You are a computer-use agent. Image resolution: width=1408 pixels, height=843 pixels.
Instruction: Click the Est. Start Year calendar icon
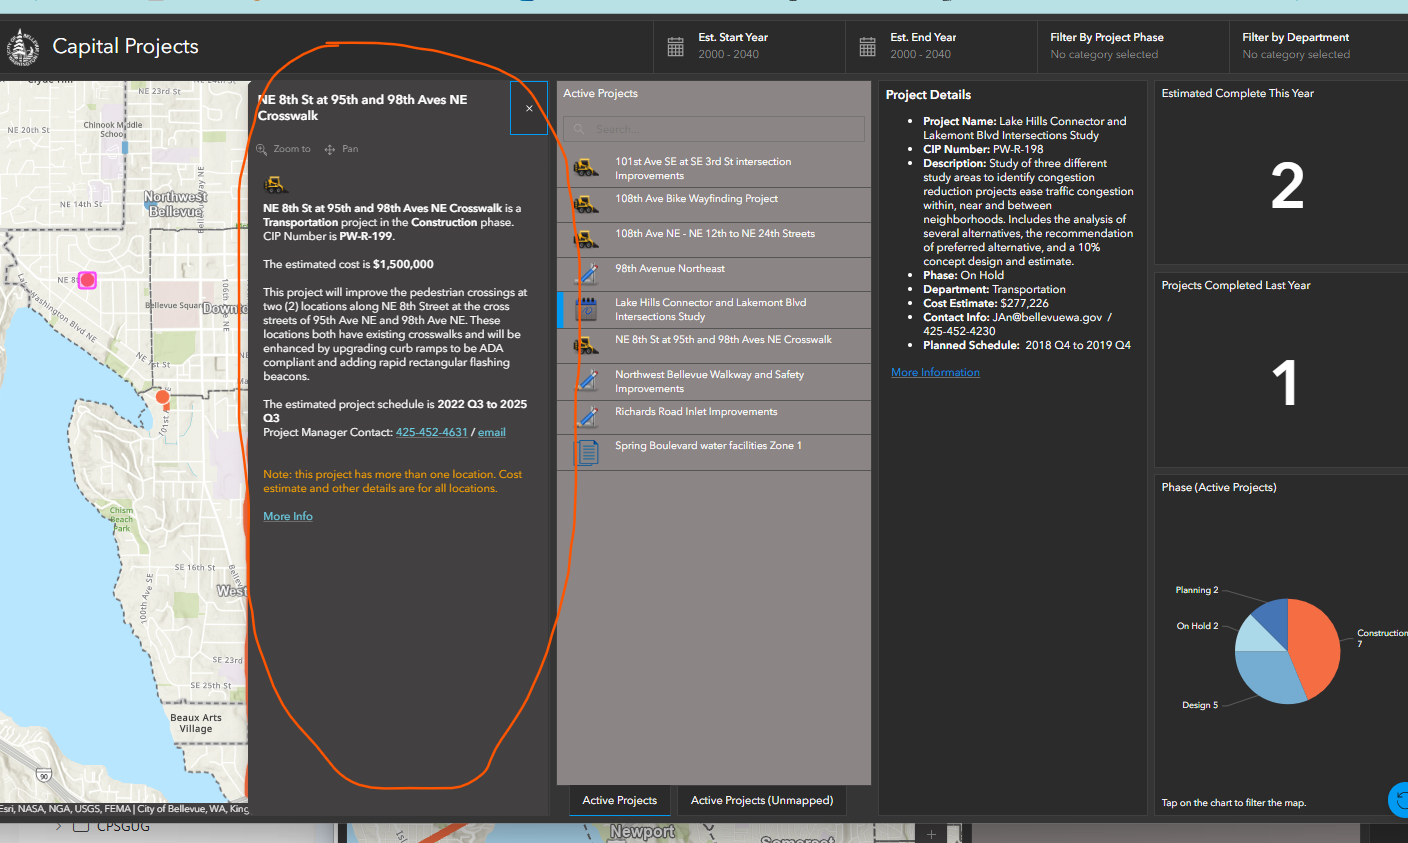point(675,45)
